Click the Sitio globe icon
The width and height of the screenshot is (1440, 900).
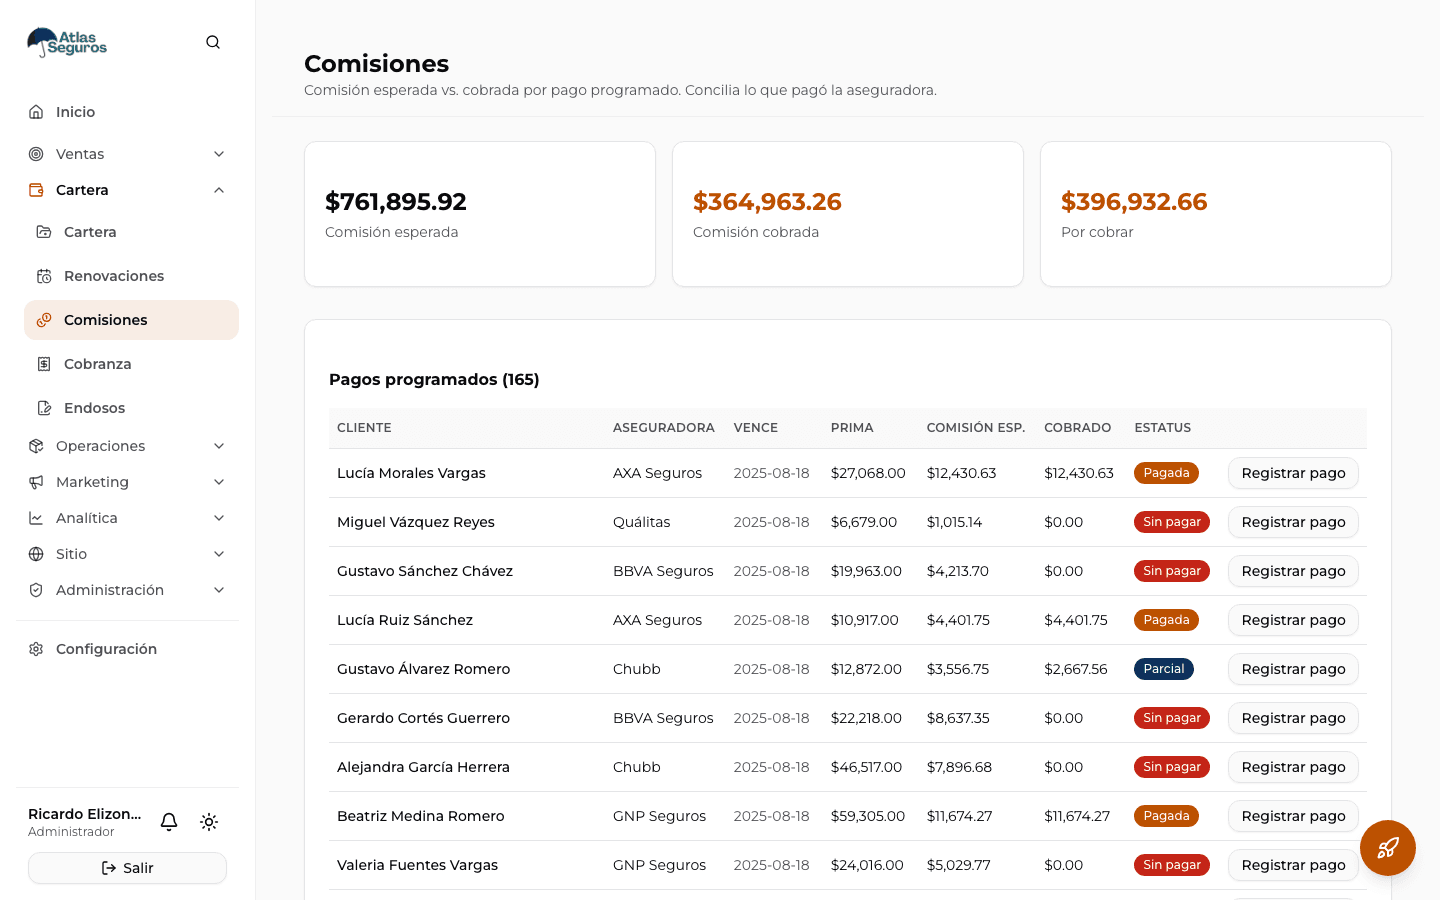tap(36, 554)
